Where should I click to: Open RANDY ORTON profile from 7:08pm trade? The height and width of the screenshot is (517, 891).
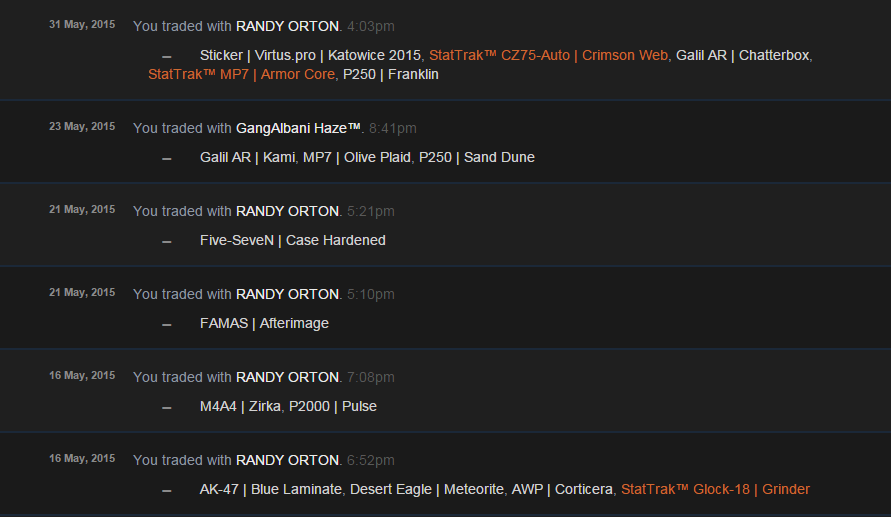click(x=287, y=377)
